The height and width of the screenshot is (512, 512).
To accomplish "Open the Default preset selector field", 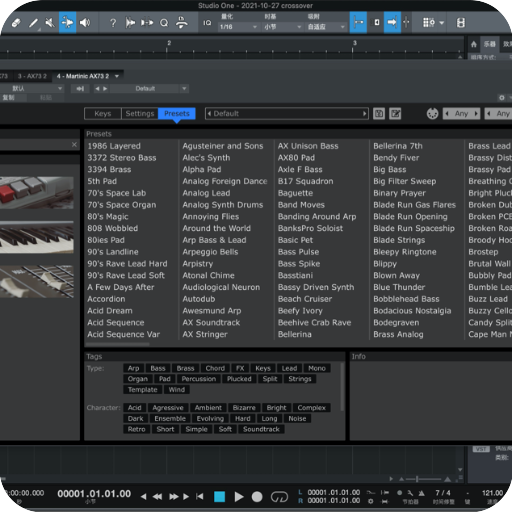I will pos(287,114).
